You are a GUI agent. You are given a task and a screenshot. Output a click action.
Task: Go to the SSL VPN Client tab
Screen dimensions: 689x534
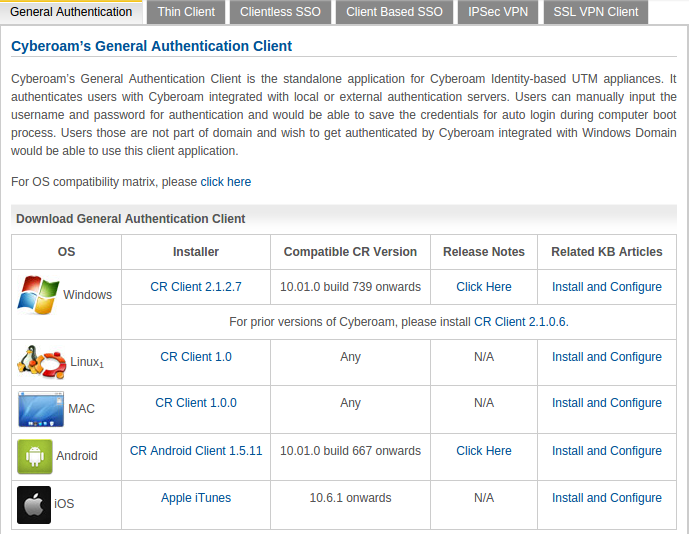click(x=596, y=12)
